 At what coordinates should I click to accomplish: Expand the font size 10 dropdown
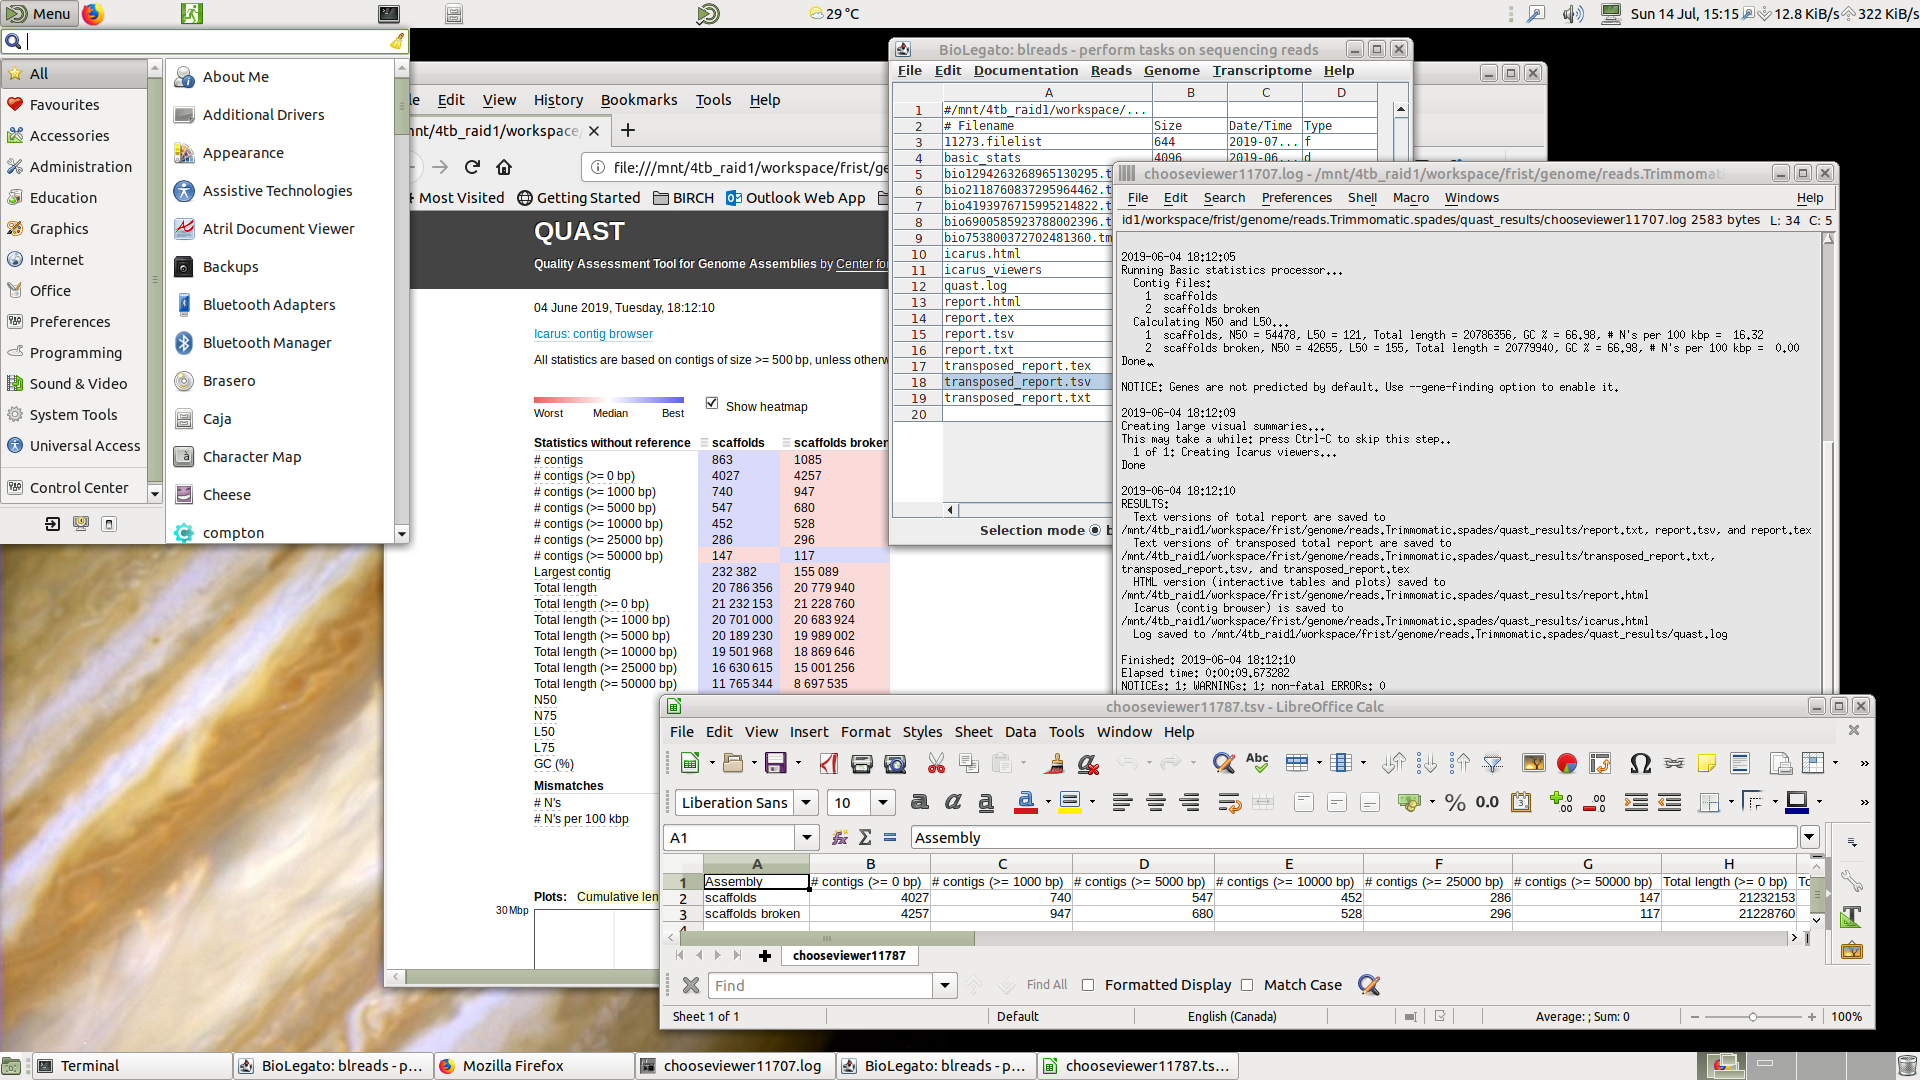click(882, 803)
